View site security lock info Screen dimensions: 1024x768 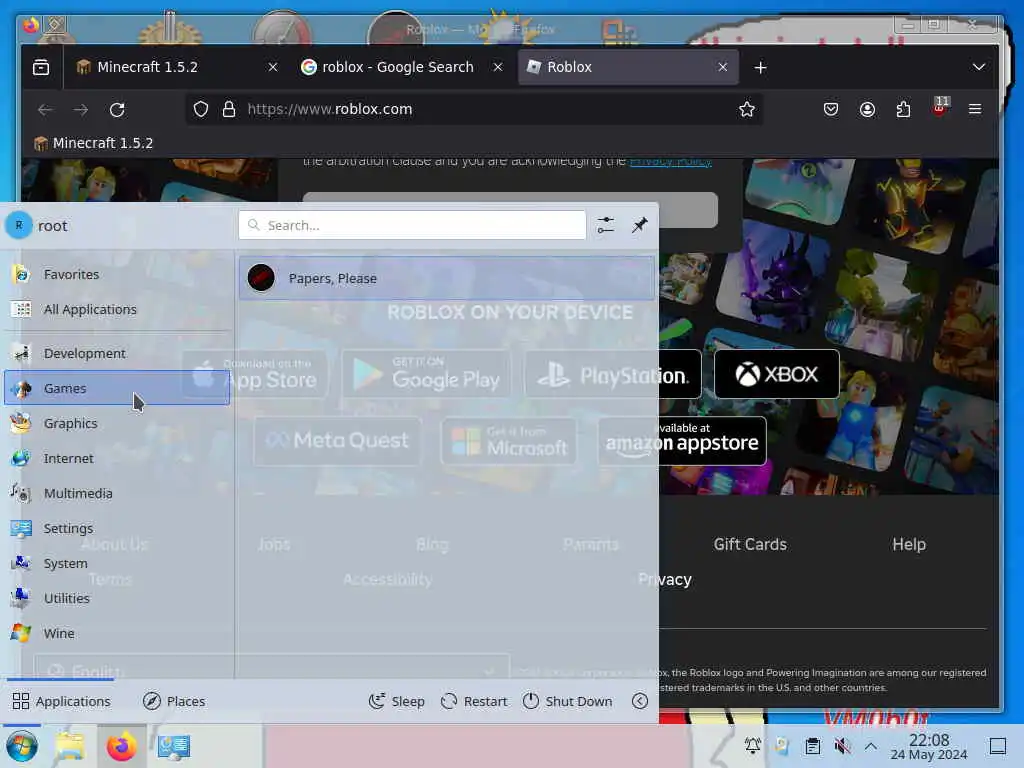click(229, 109)
